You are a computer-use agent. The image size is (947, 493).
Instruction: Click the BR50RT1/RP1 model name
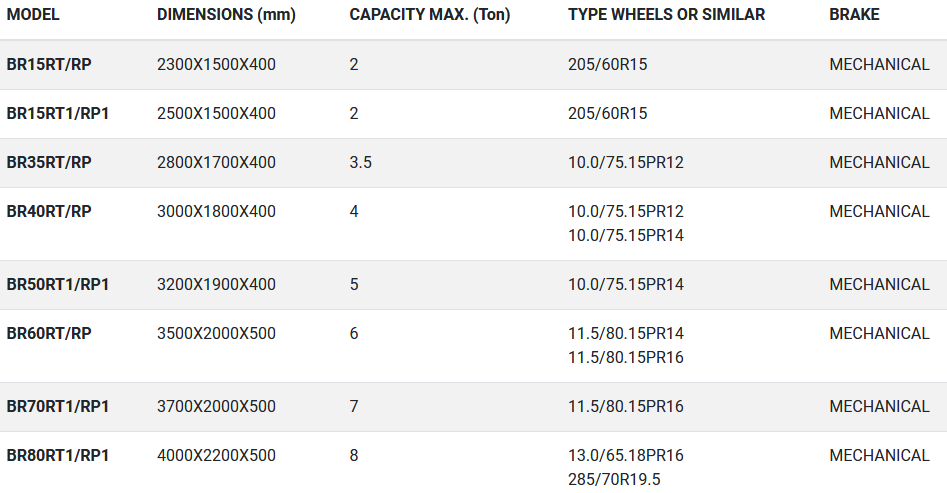click(x=58, y=285)
